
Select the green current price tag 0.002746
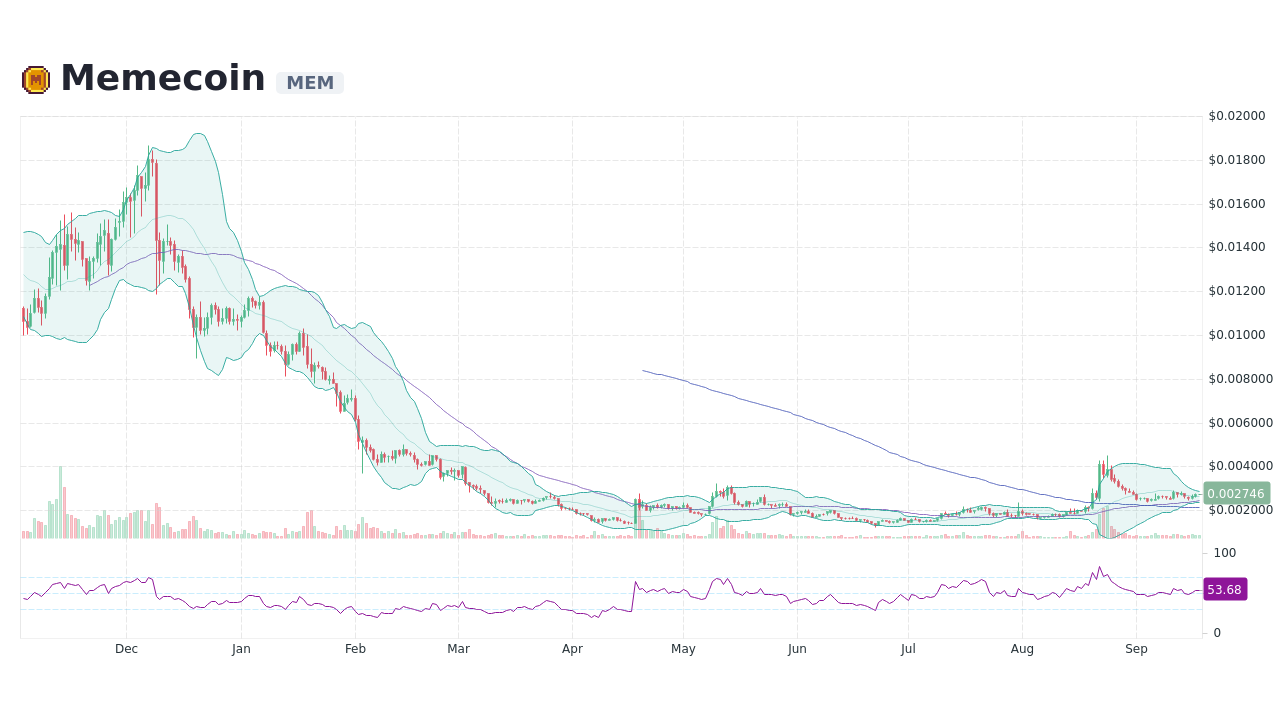1235,493
